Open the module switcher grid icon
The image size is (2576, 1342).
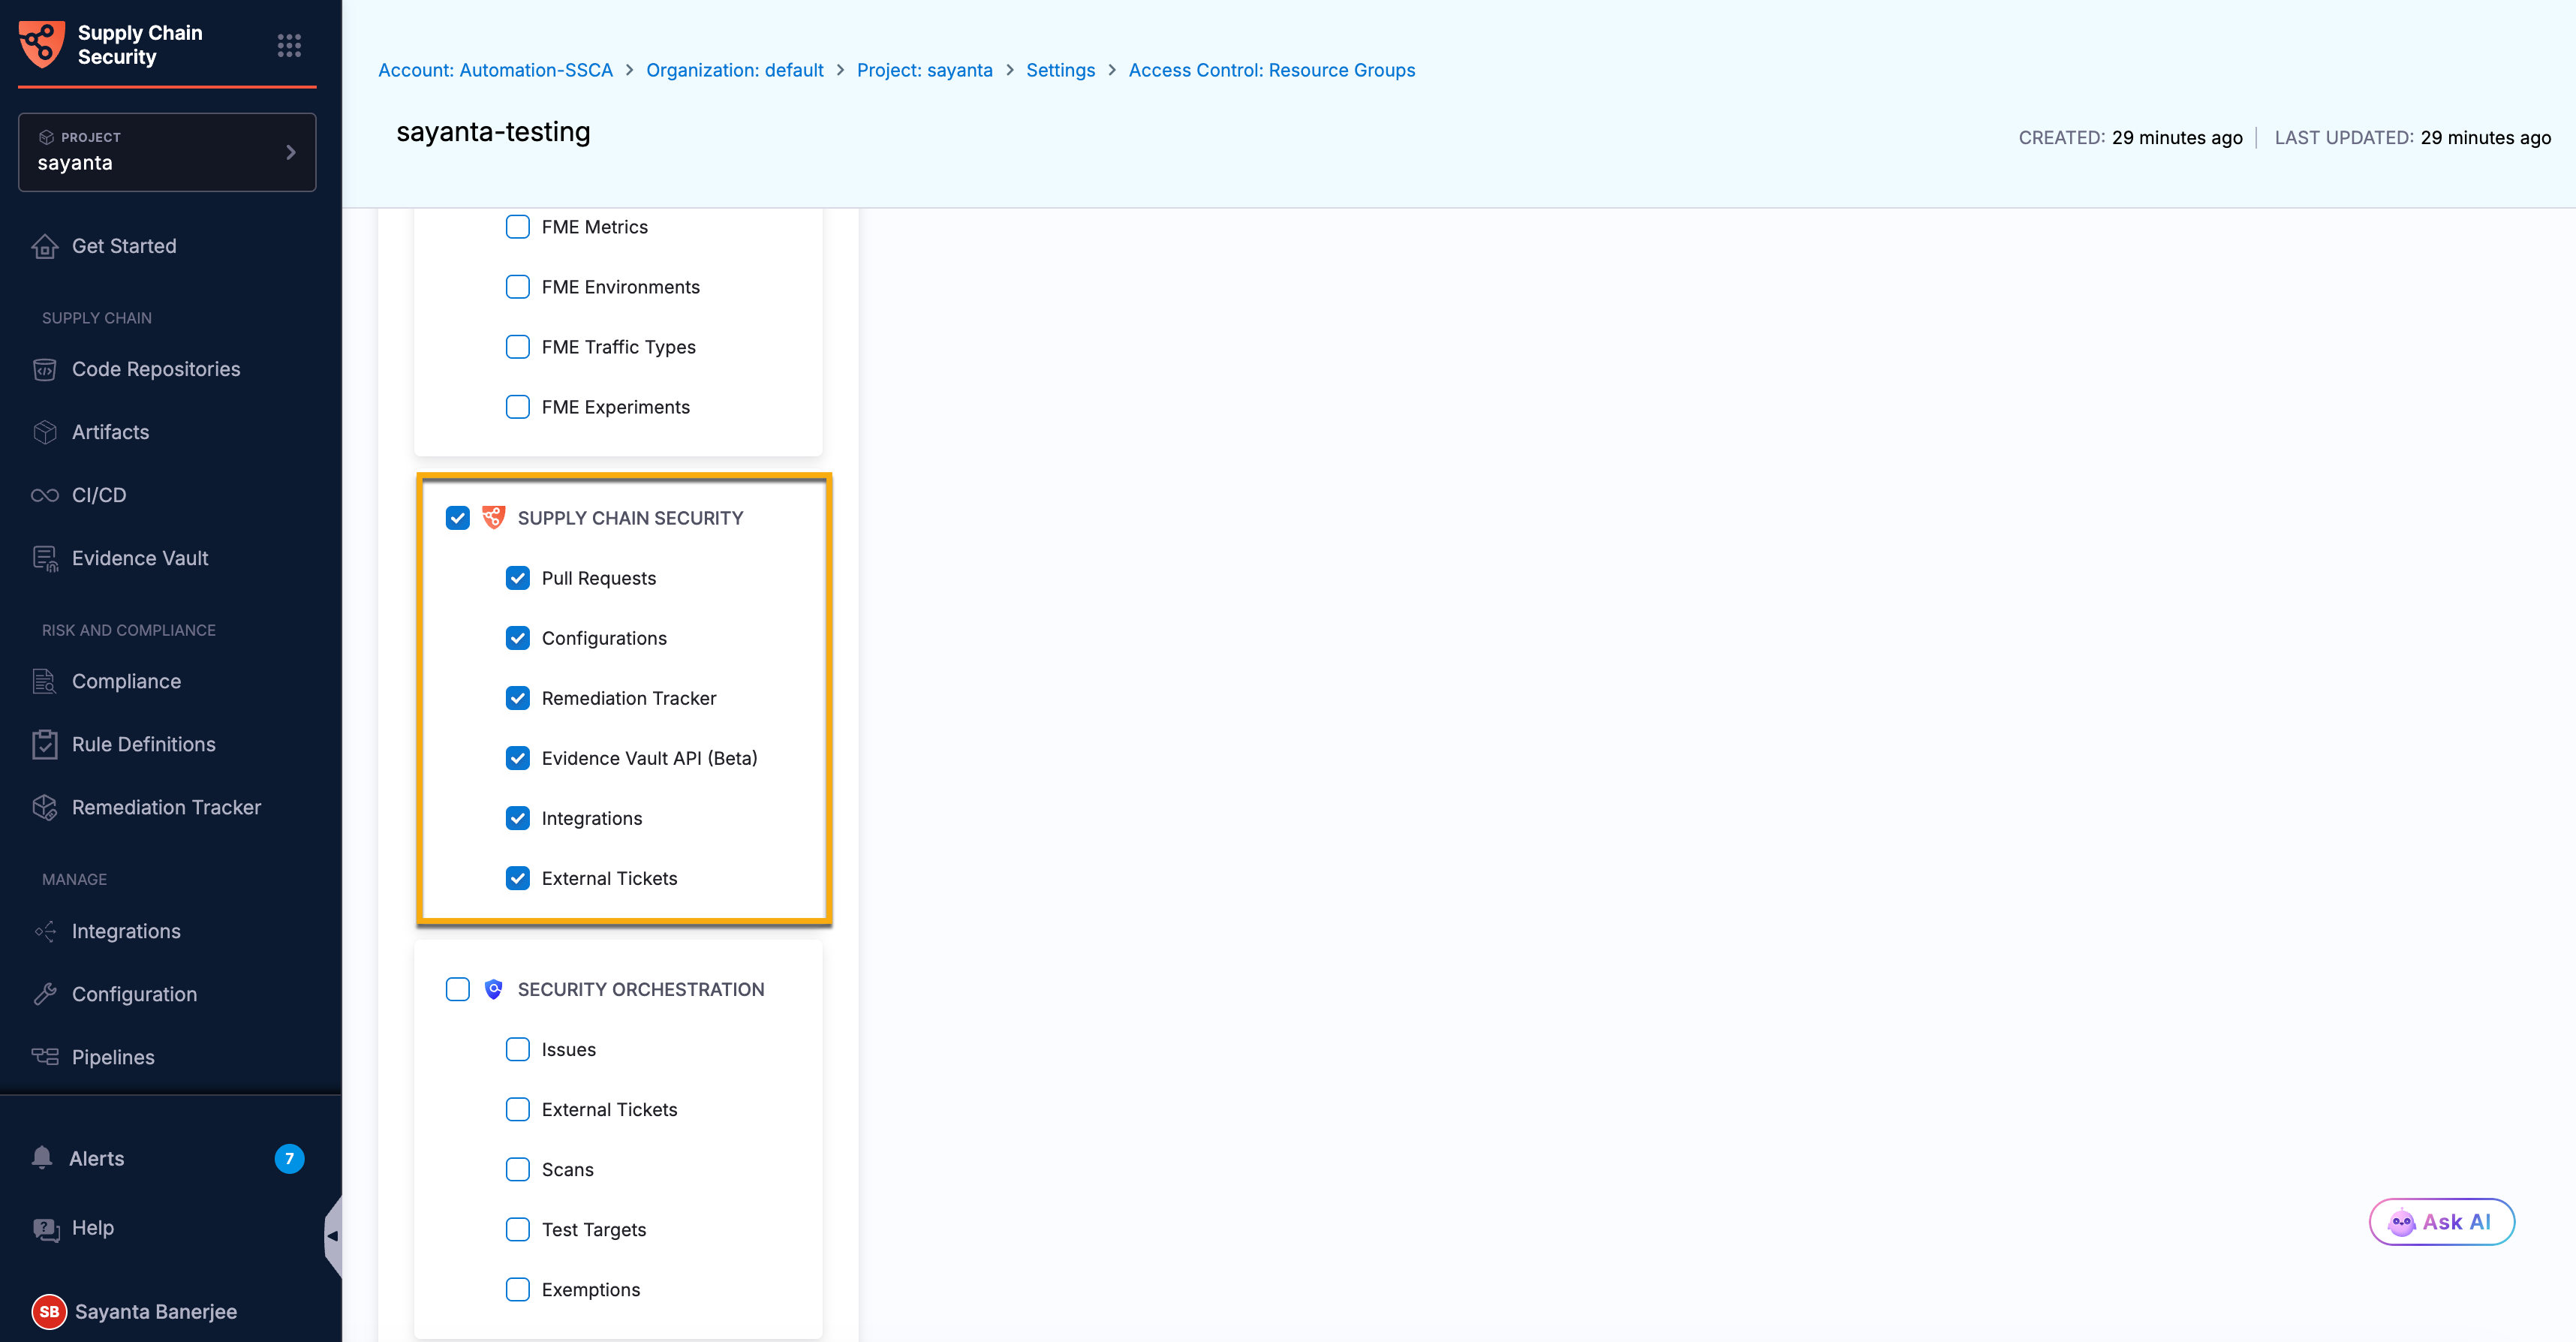(289, 45)
